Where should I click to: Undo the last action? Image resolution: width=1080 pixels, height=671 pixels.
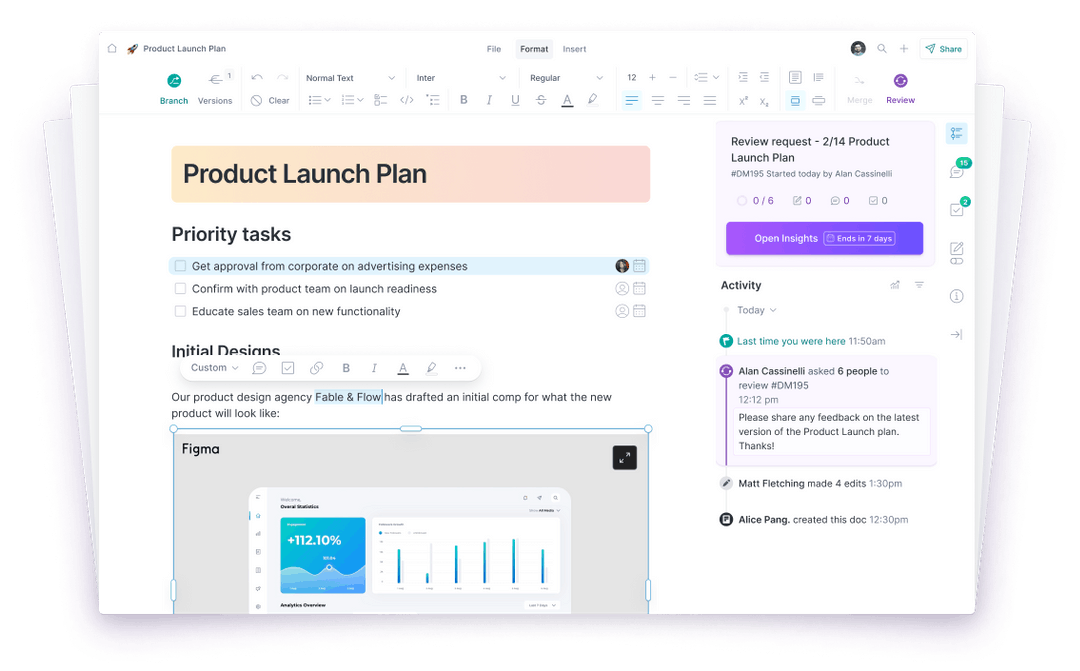pyautogui.click(x=257, y=78)
